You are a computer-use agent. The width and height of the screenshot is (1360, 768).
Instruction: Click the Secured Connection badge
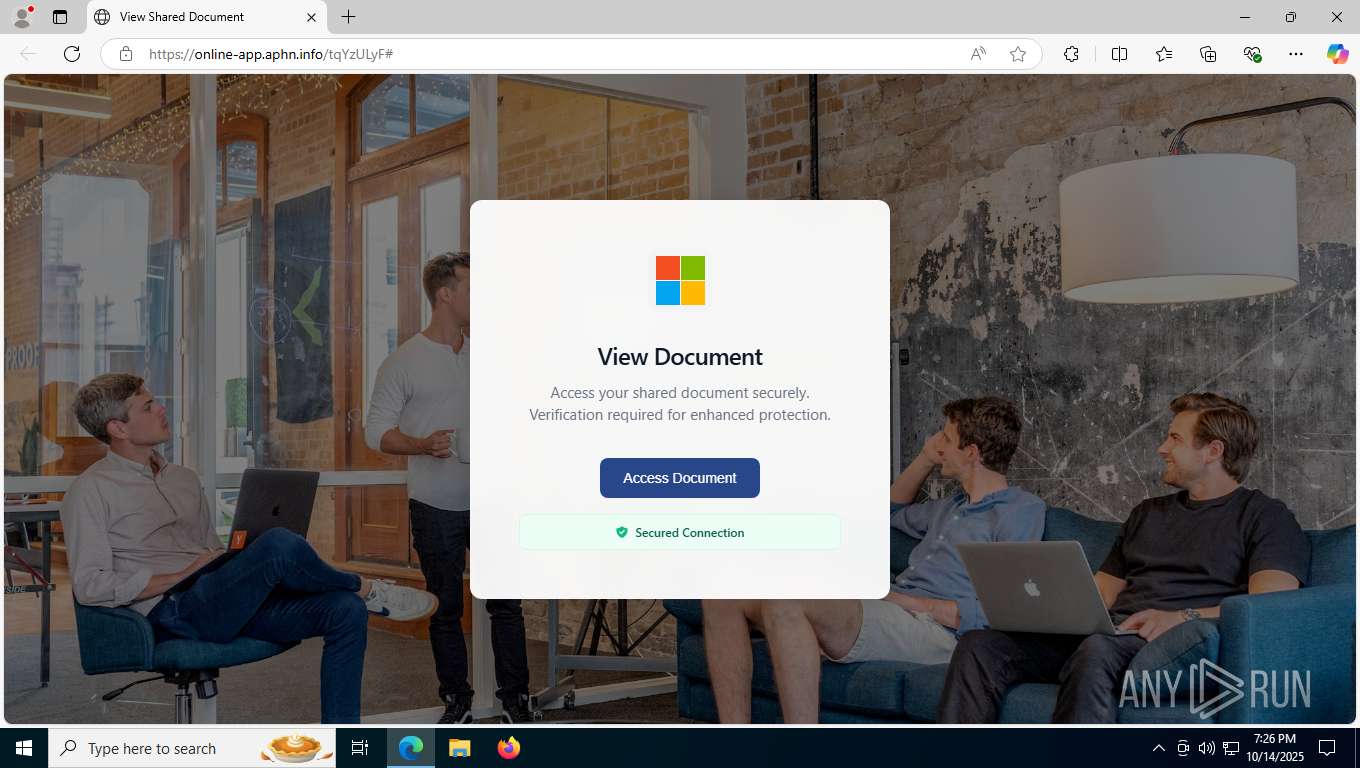click(680, 532)
